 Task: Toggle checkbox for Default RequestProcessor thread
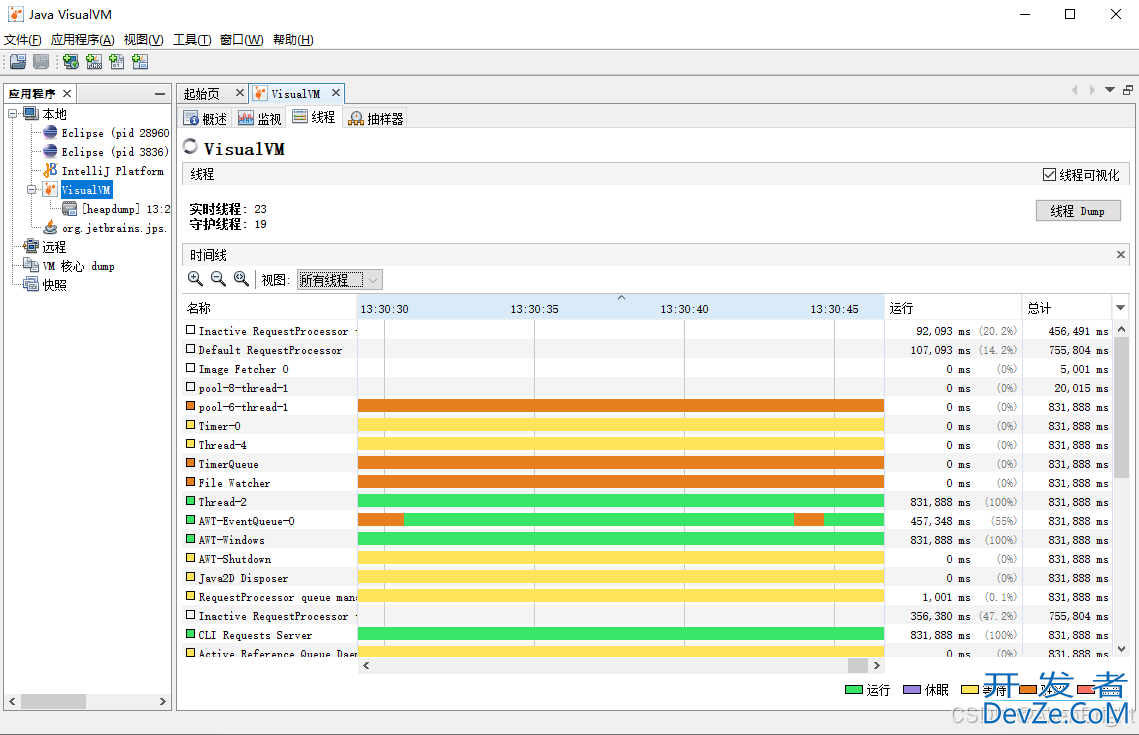coord(190,349)
